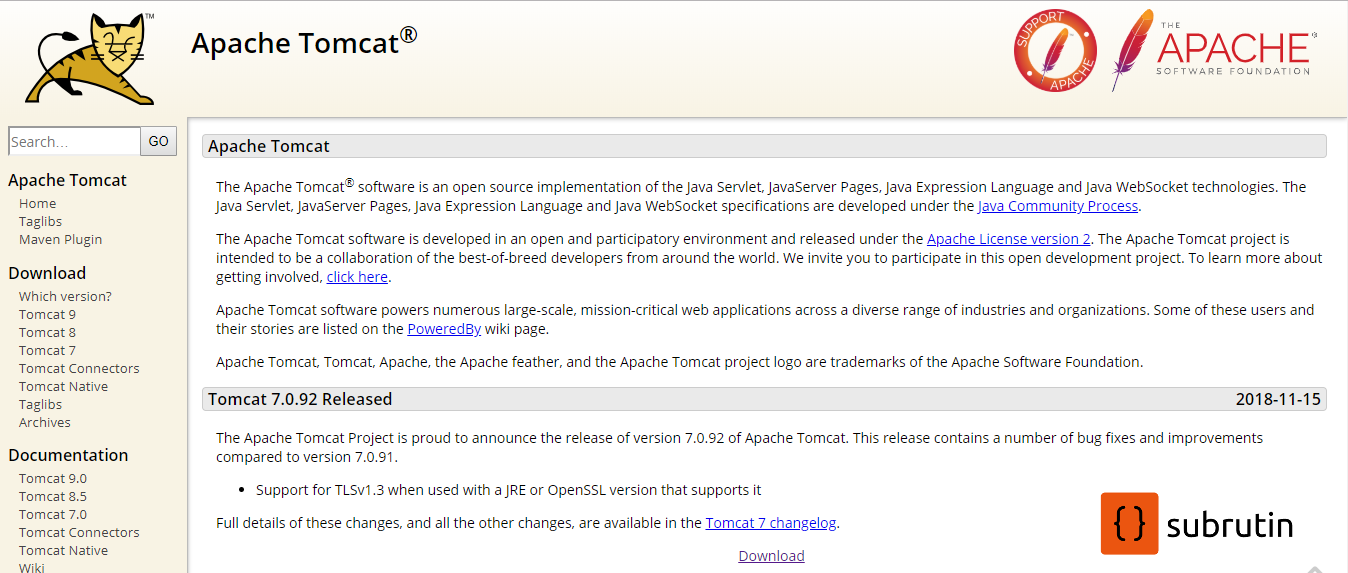Click the subrutin braces logo icon
The height and width of the screenshot is (573, 1348).
tap(1129, 524)
